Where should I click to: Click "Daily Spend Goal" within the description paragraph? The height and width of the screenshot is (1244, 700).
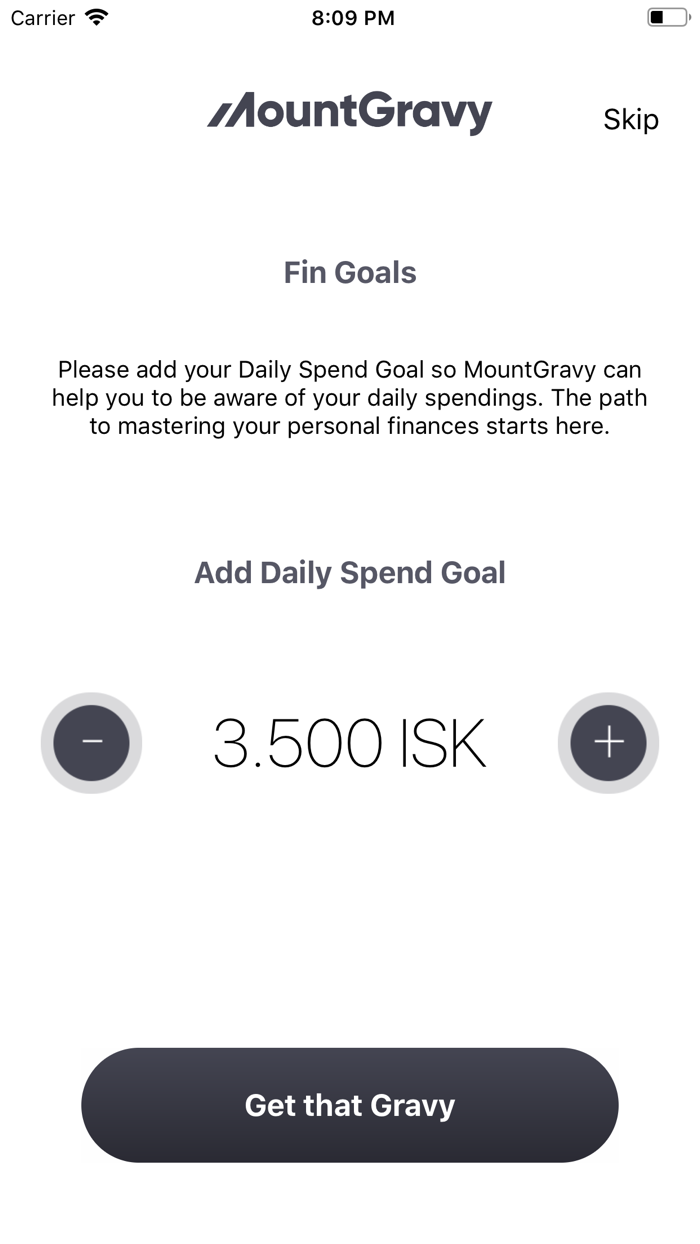332,370
